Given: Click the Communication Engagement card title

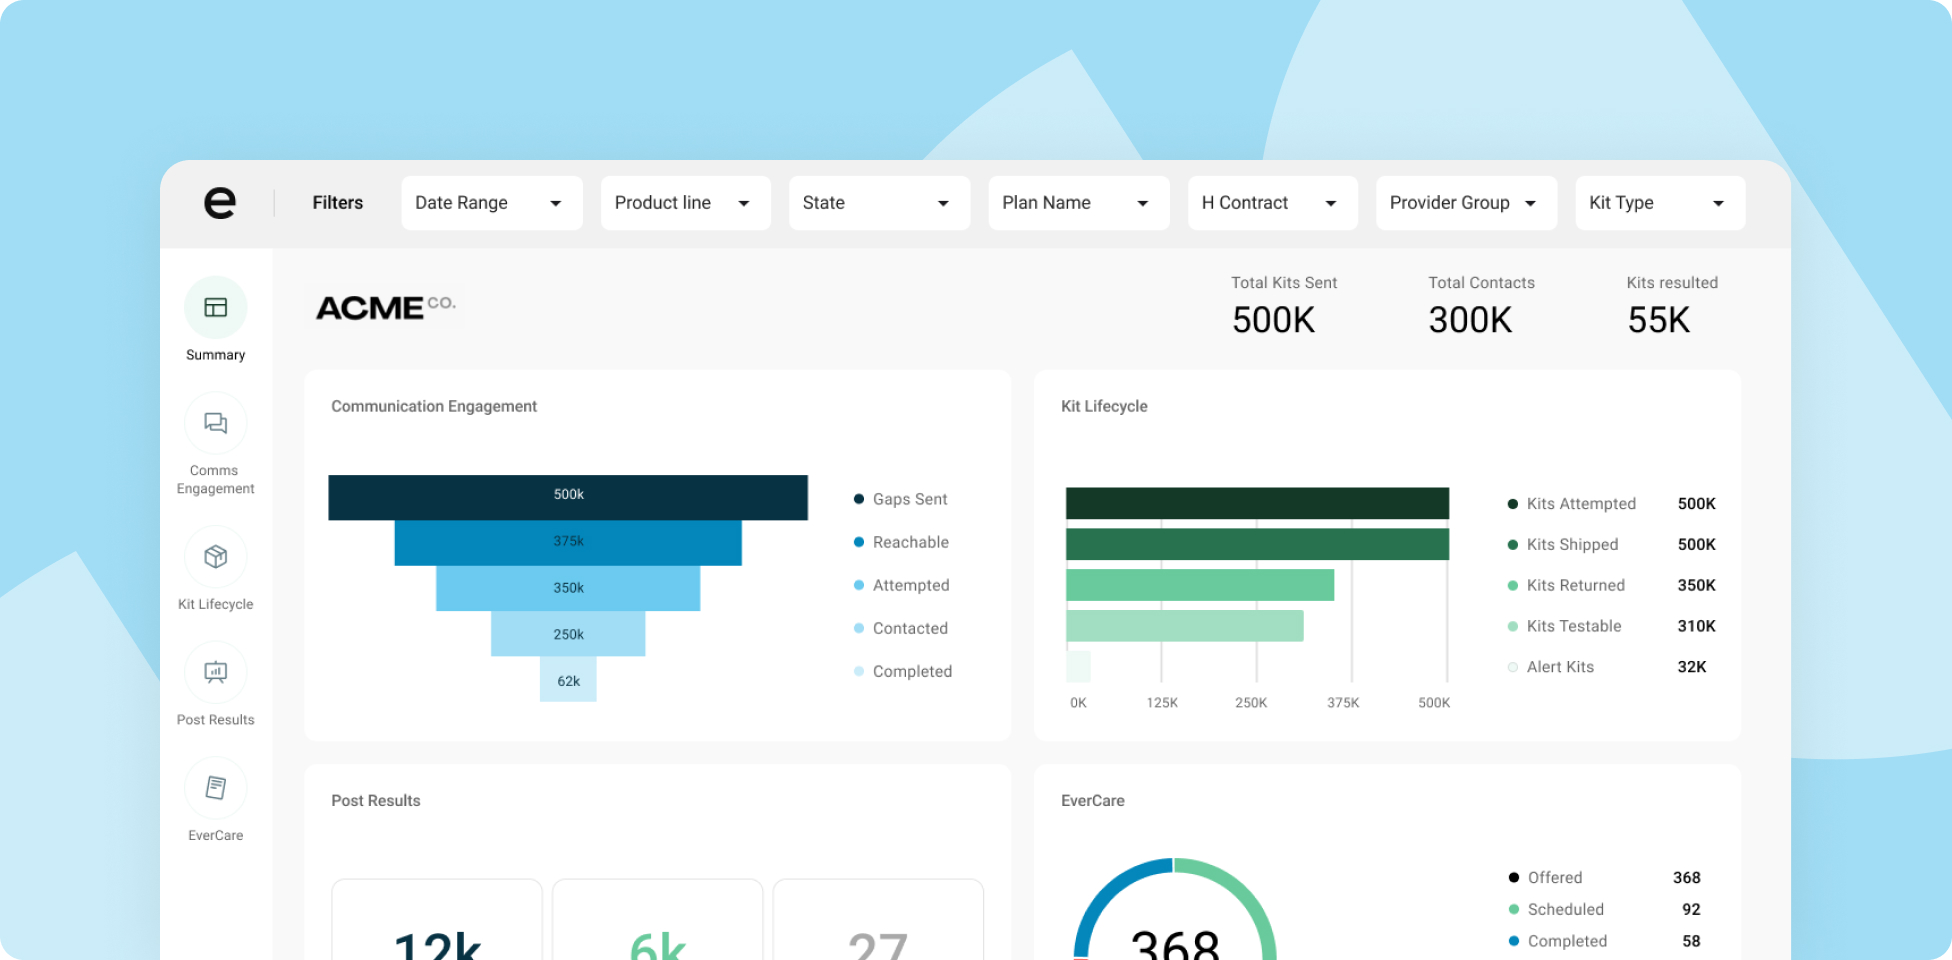Looking at the screenshot, I should (x=434, y=407).
